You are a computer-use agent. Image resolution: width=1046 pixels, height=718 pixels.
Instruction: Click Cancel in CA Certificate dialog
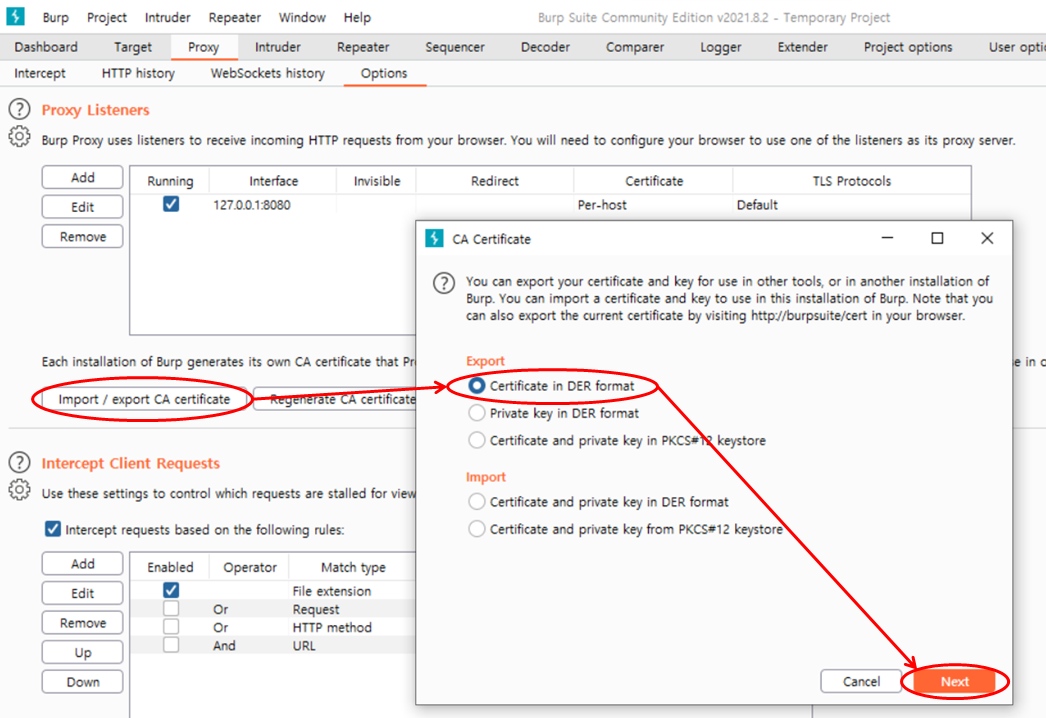click(x=861, y=681)
